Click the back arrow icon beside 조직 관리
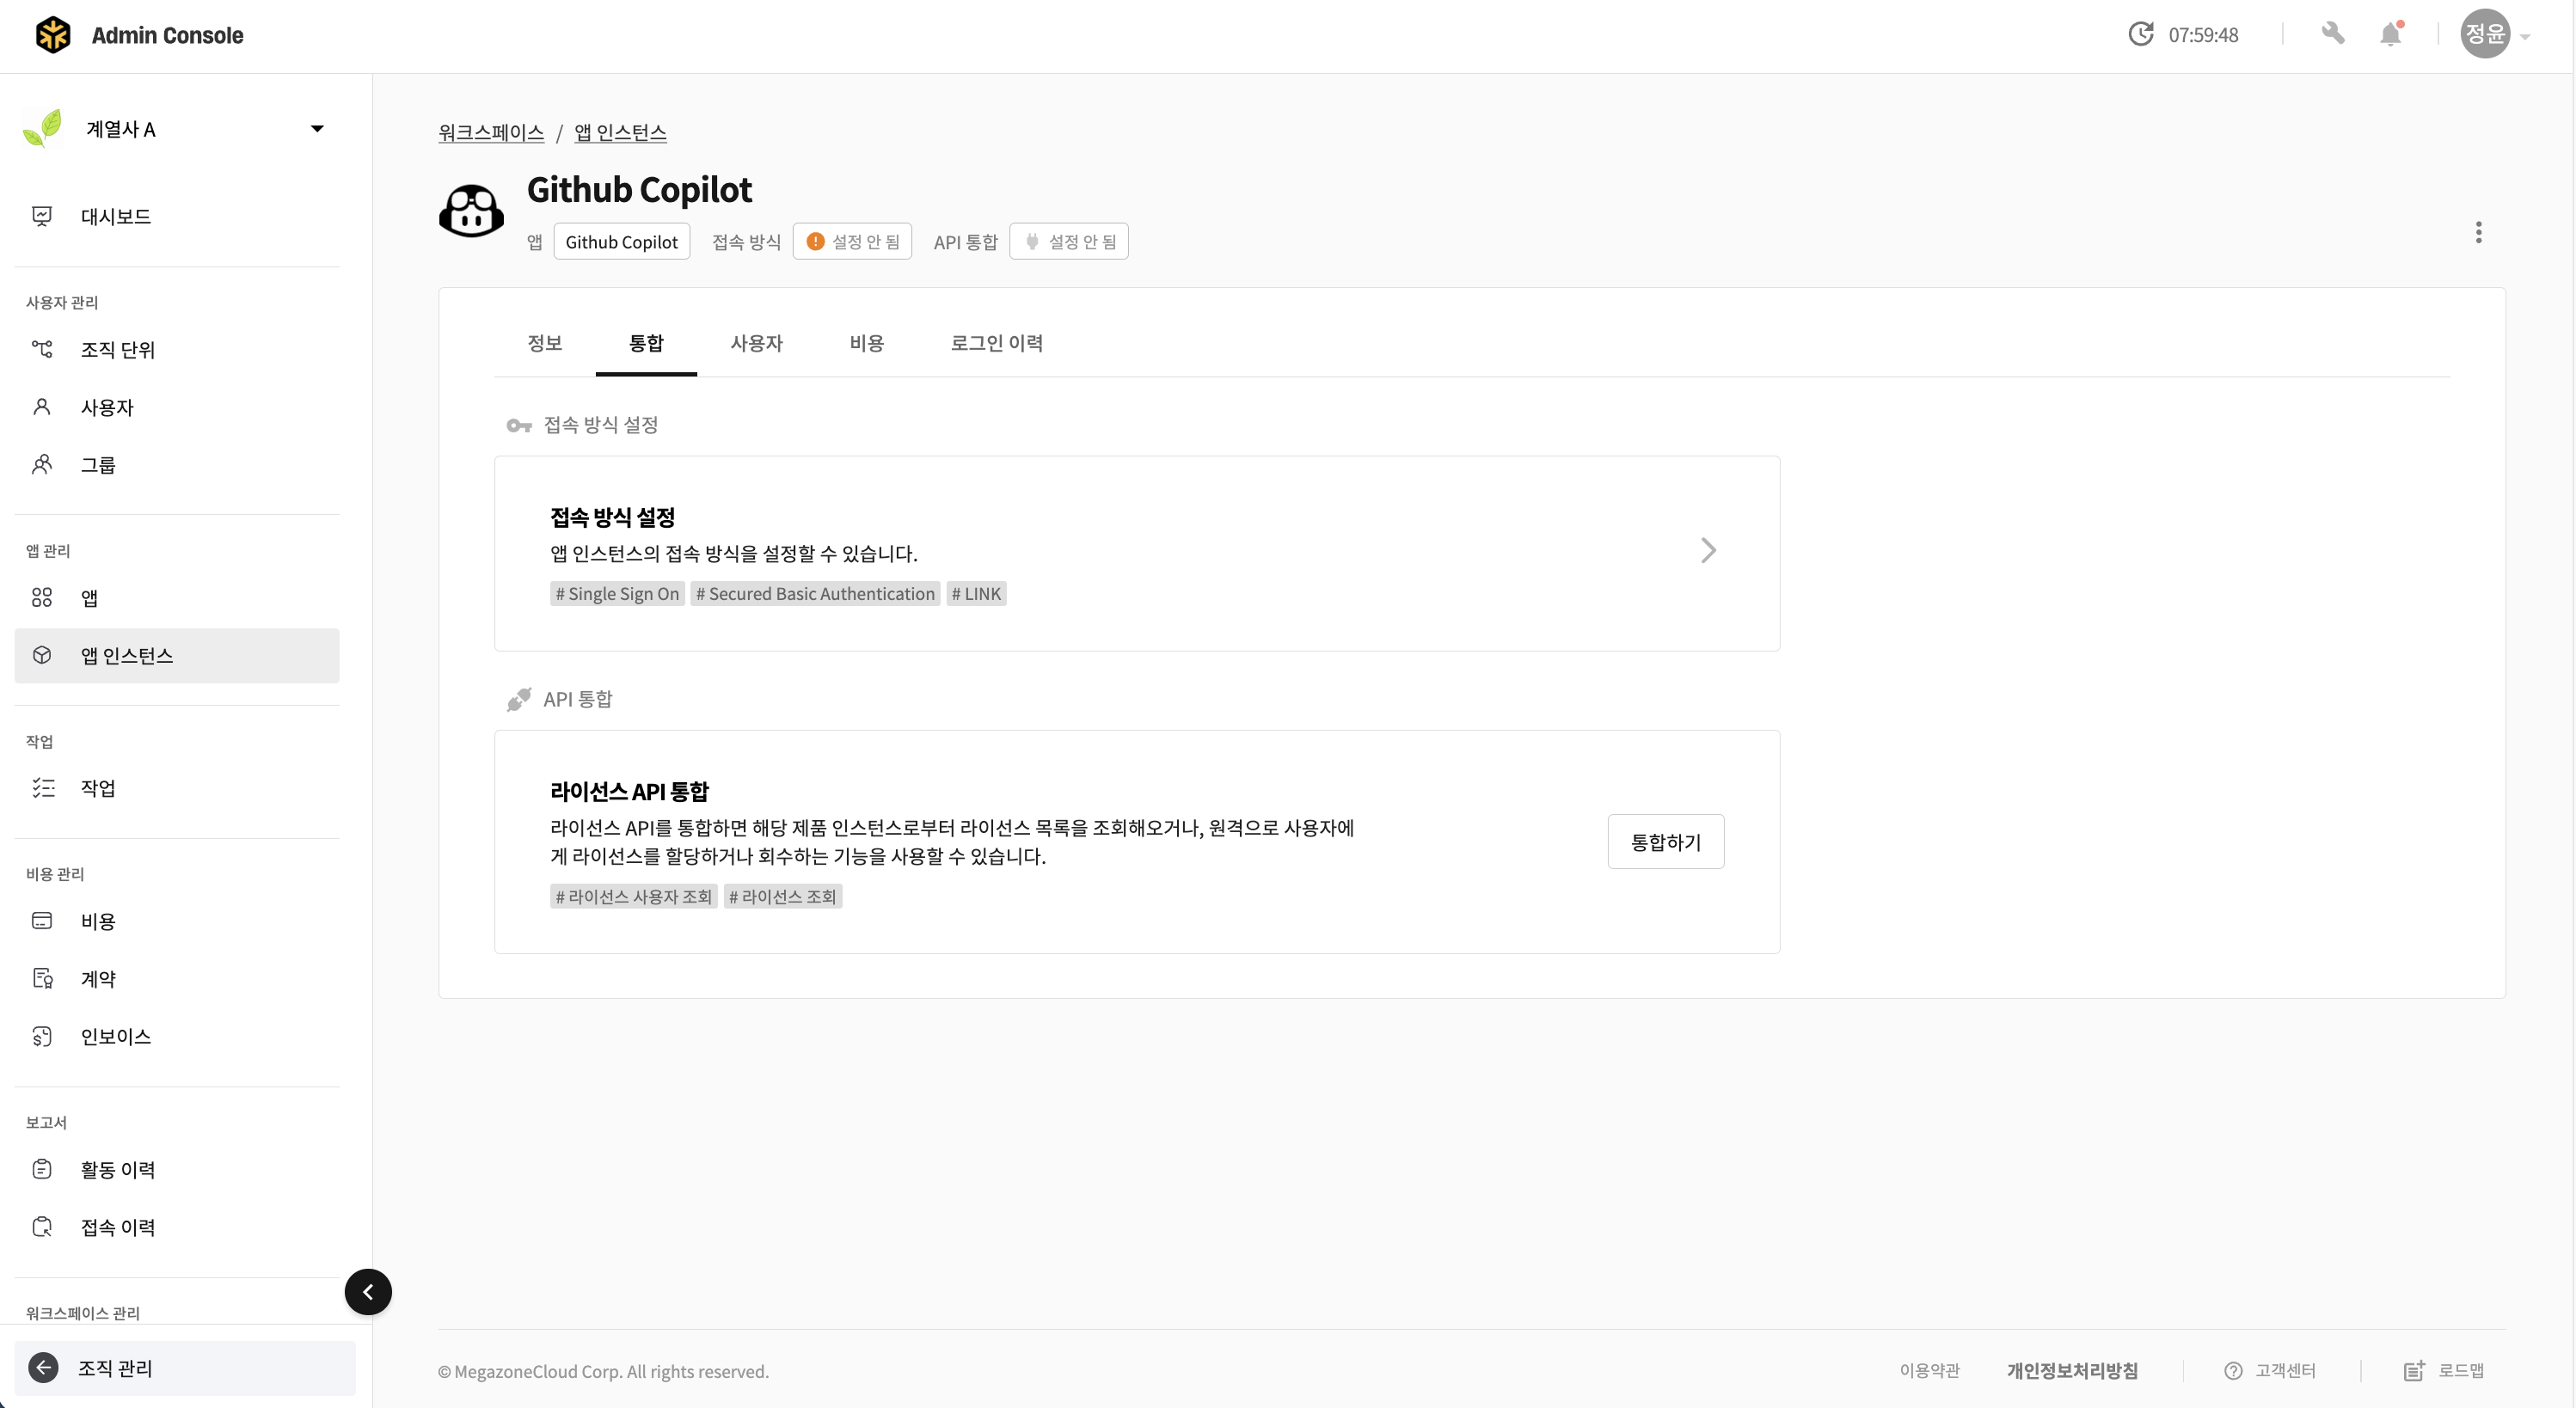The width and height of the screenshot is (2576, 1408). point(43,1368)
